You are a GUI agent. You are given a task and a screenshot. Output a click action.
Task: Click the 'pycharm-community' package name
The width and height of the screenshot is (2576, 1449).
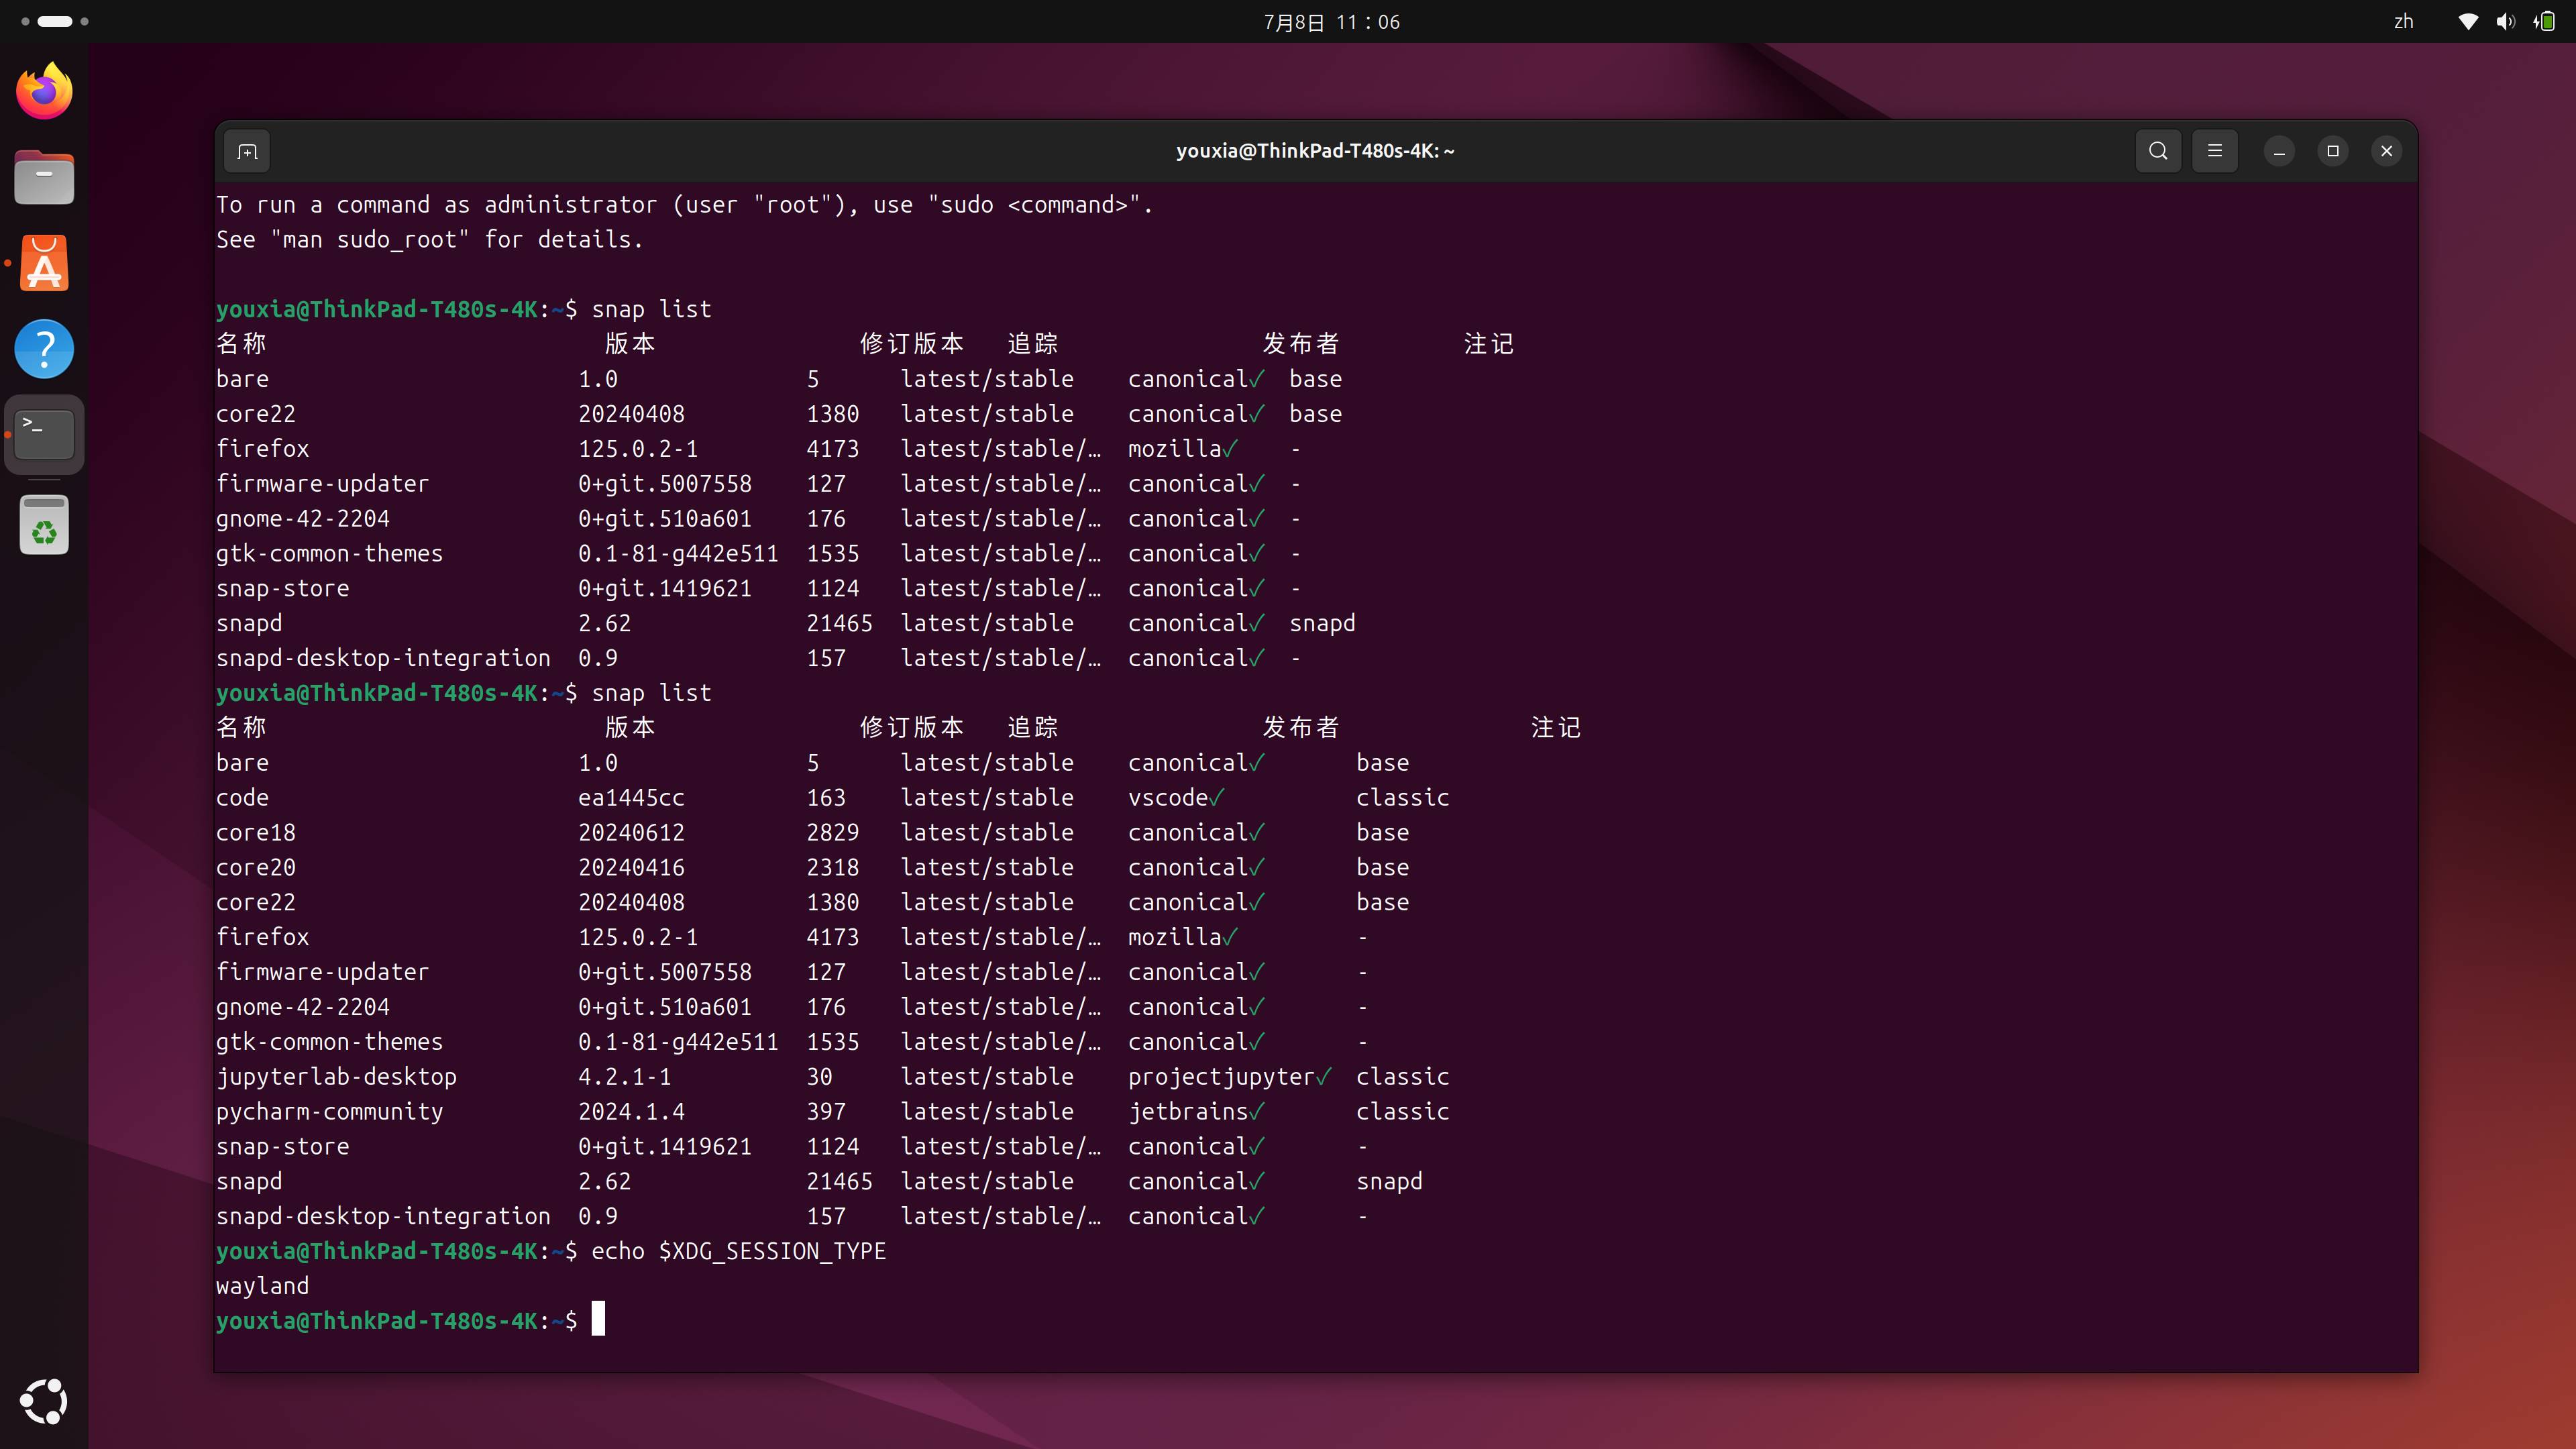(x=329, y=1112)
